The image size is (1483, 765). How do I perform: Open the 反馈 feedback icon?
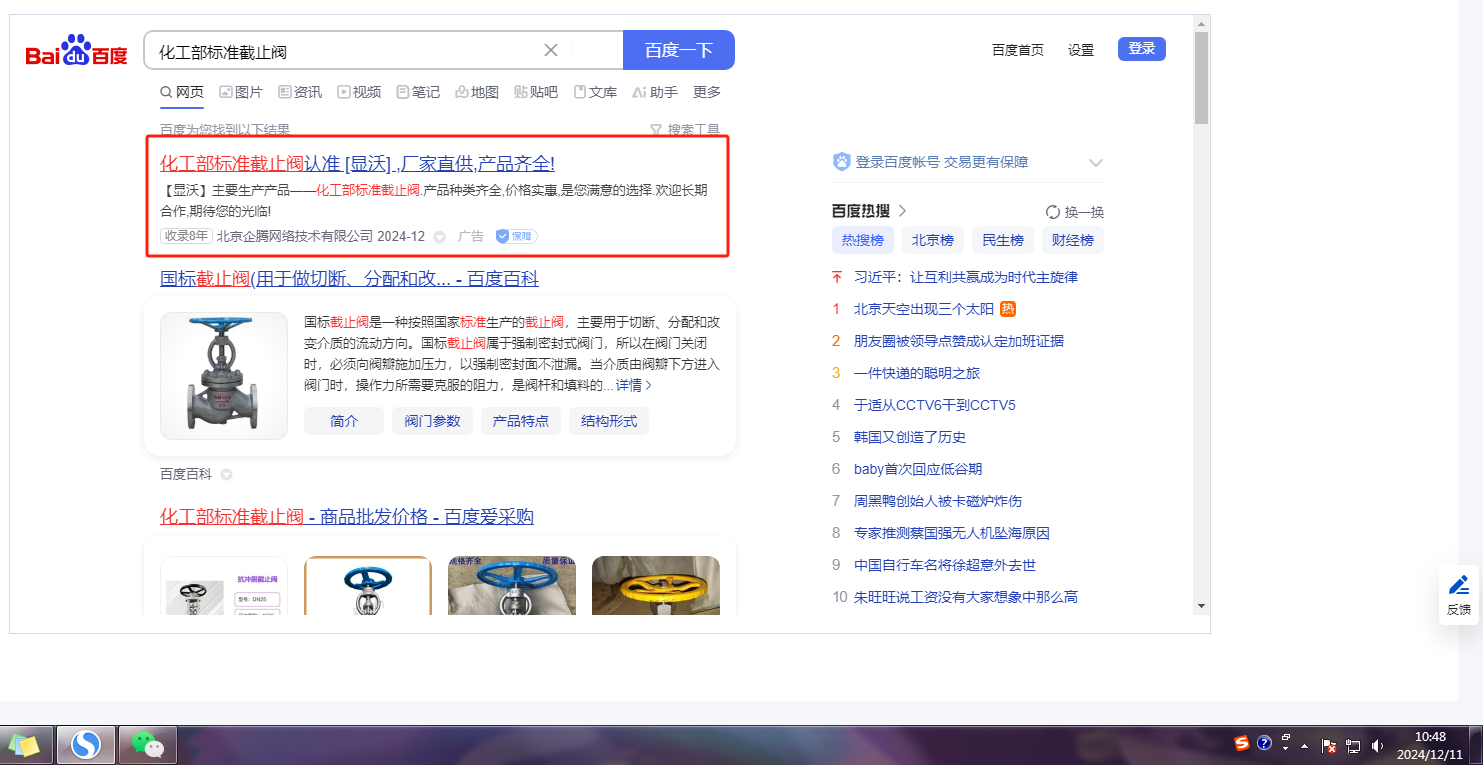pyautogui.click(x=1458, y=594)
